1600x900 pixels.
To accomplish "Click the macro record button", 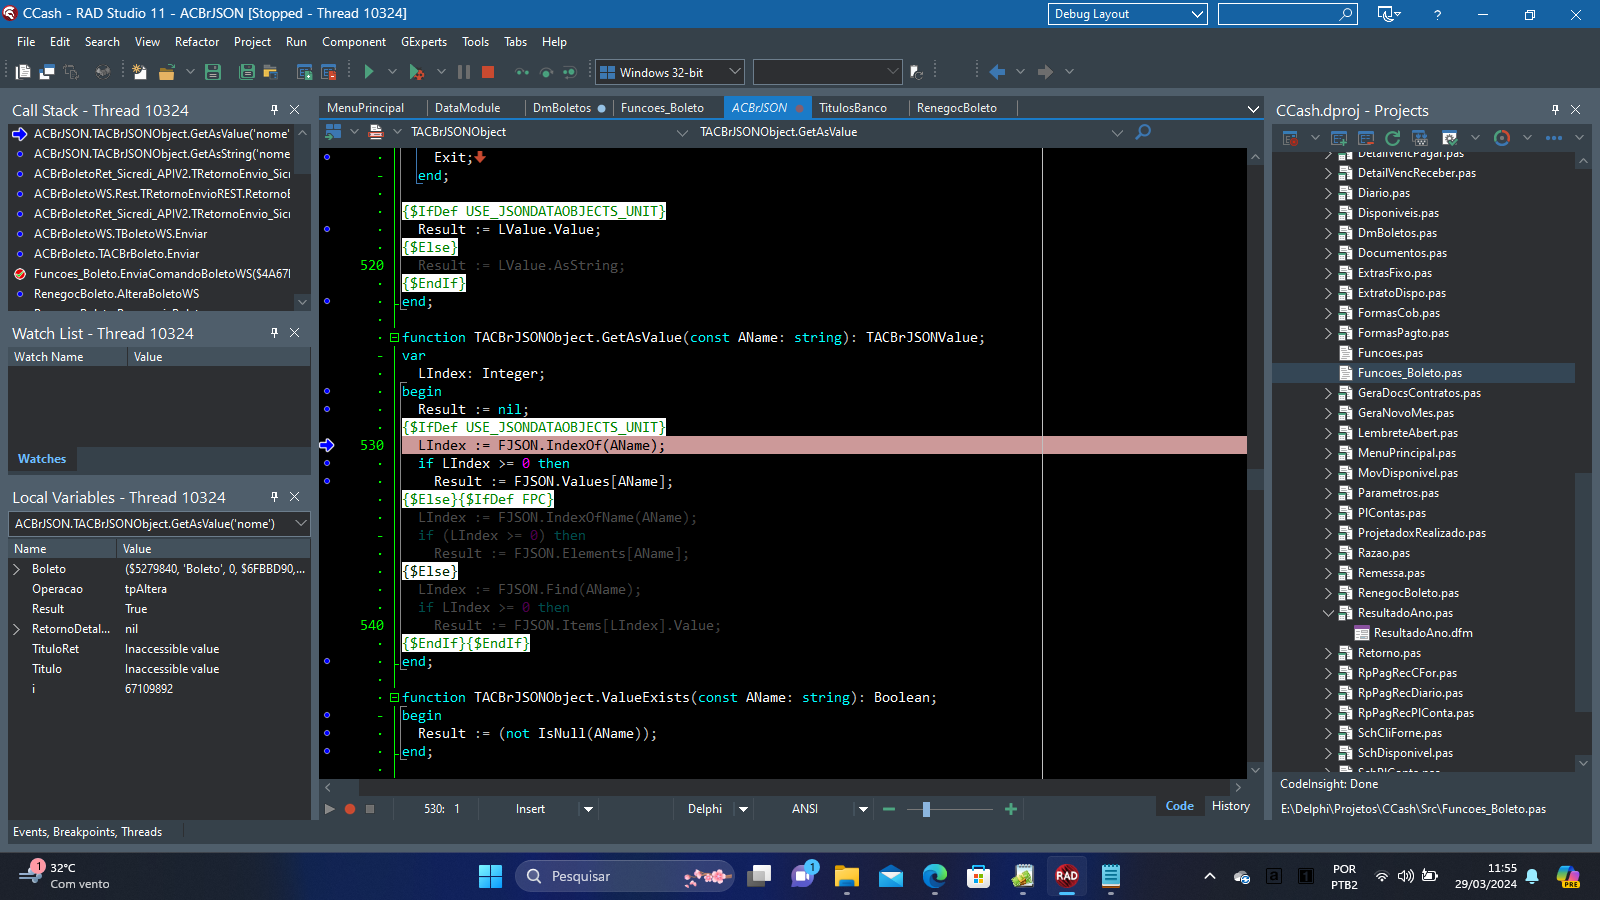I will tap(350, 809).
